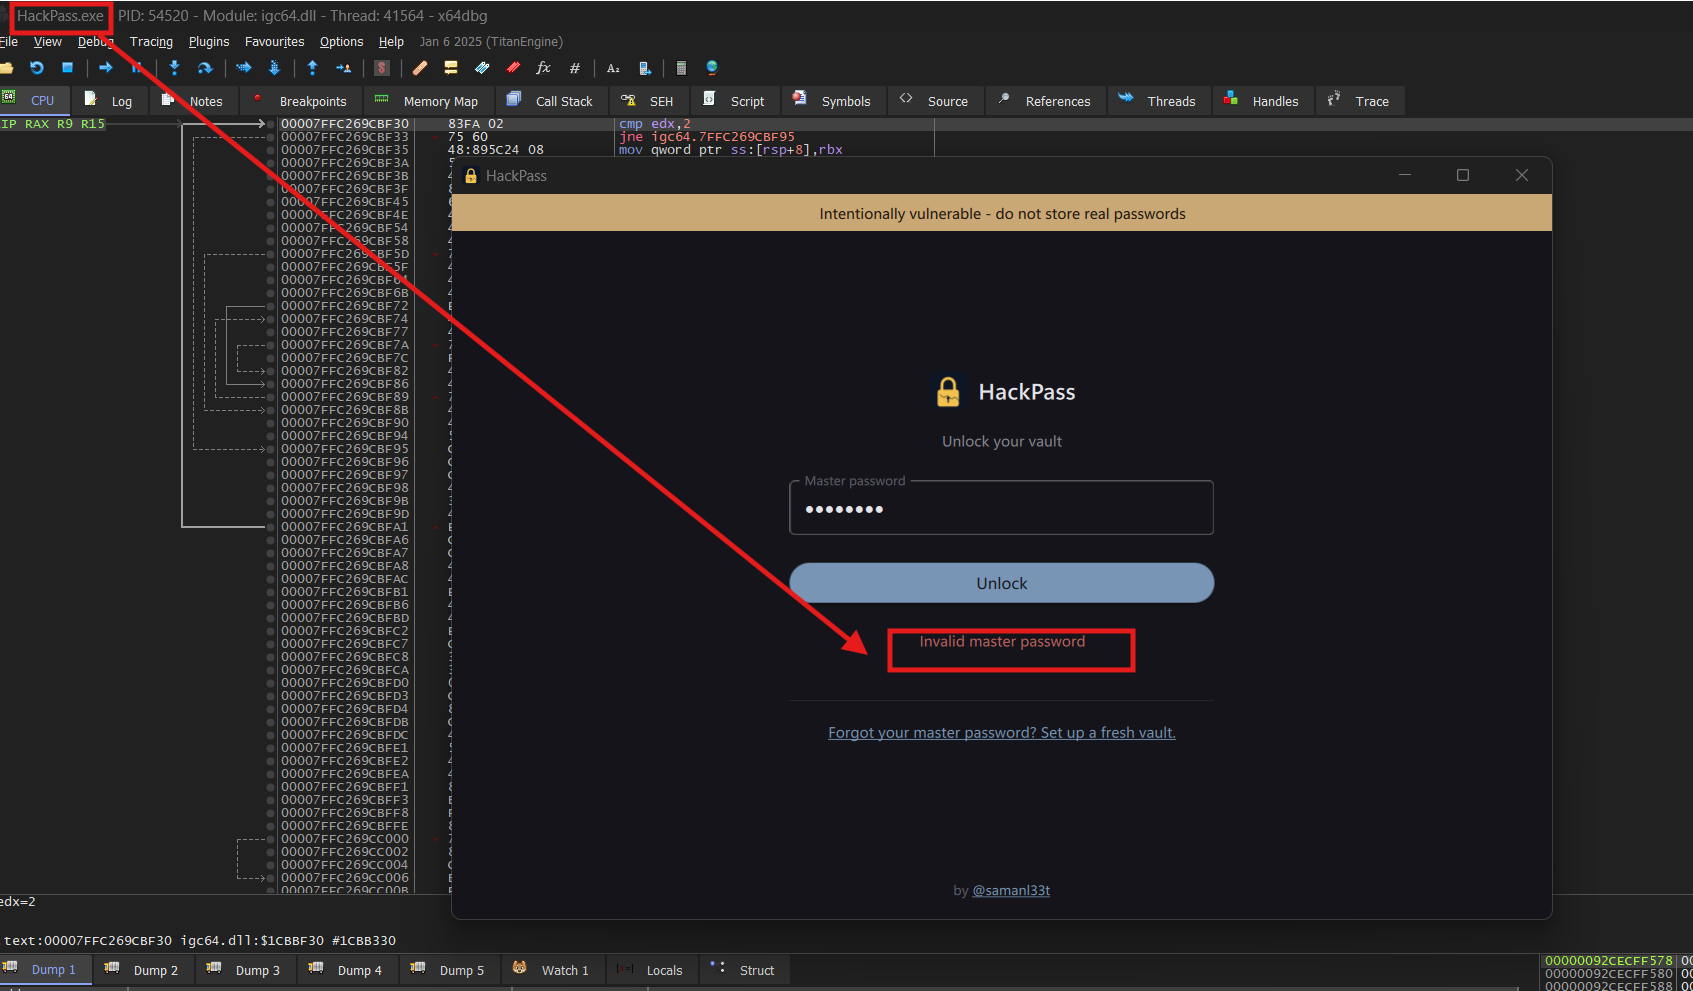
Task: Open Intermodular calls toolbar icon
Action: pos(645,68)
